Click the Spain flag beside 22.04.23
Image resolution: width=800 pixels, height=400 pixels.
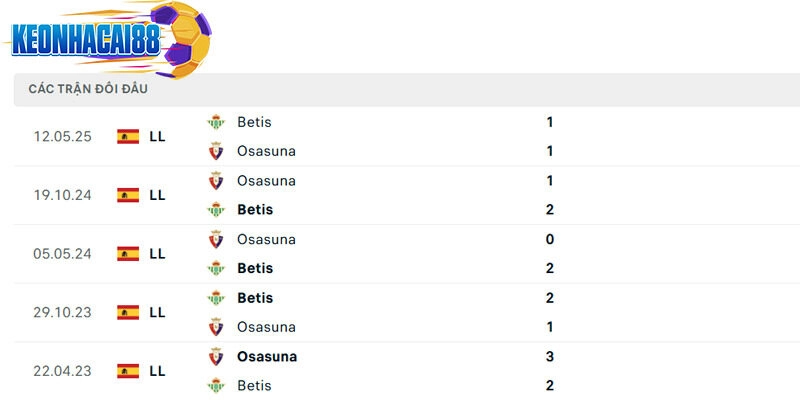[x=128, y=371]
